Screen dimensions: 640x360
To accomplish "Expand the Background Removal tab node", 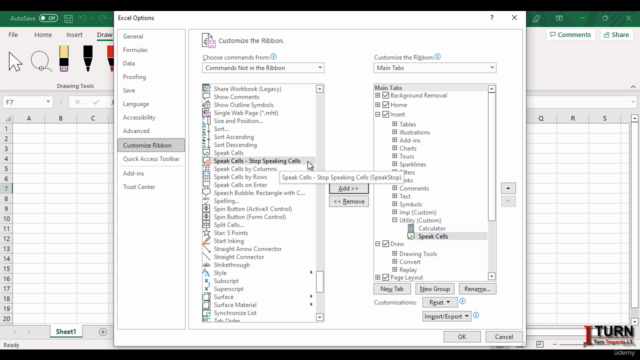I will tap(378, 96).
